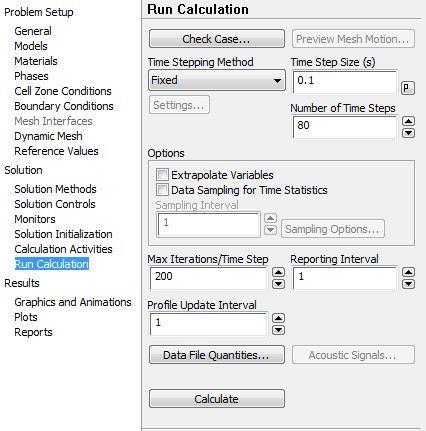Open Data File Quantities dialog
Image resolution: width=426 pixels, height=431 pixels.
click(217, 355)
